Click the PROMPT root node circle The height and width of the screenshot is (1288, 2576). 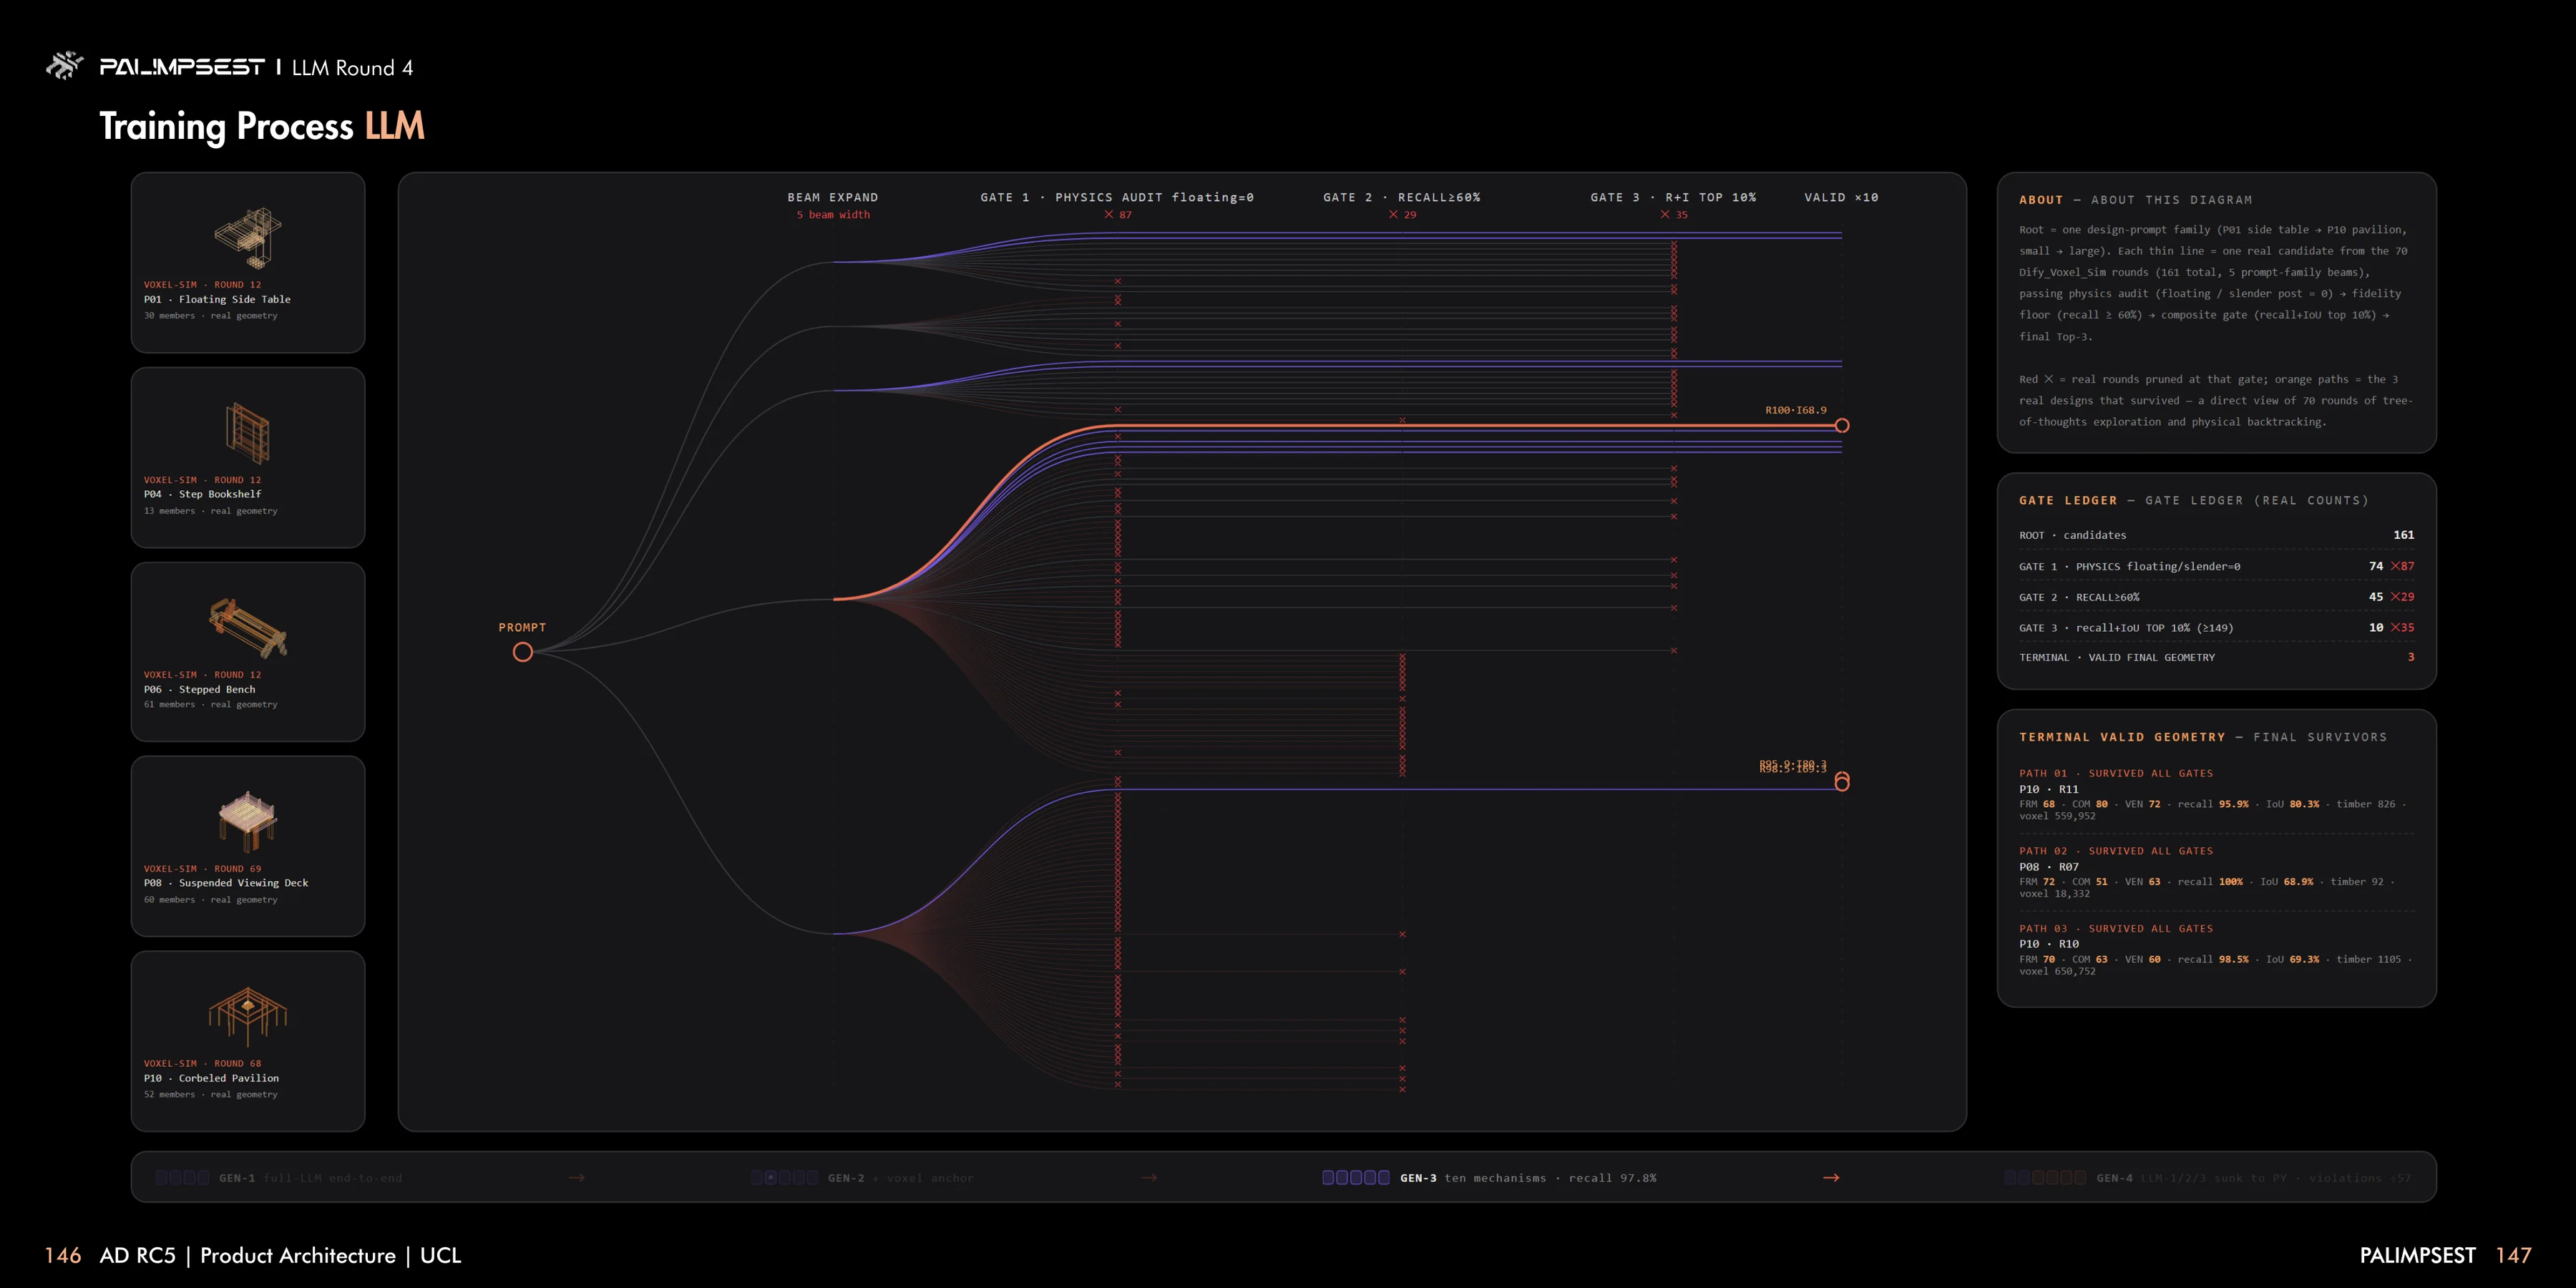coord(523,652)
